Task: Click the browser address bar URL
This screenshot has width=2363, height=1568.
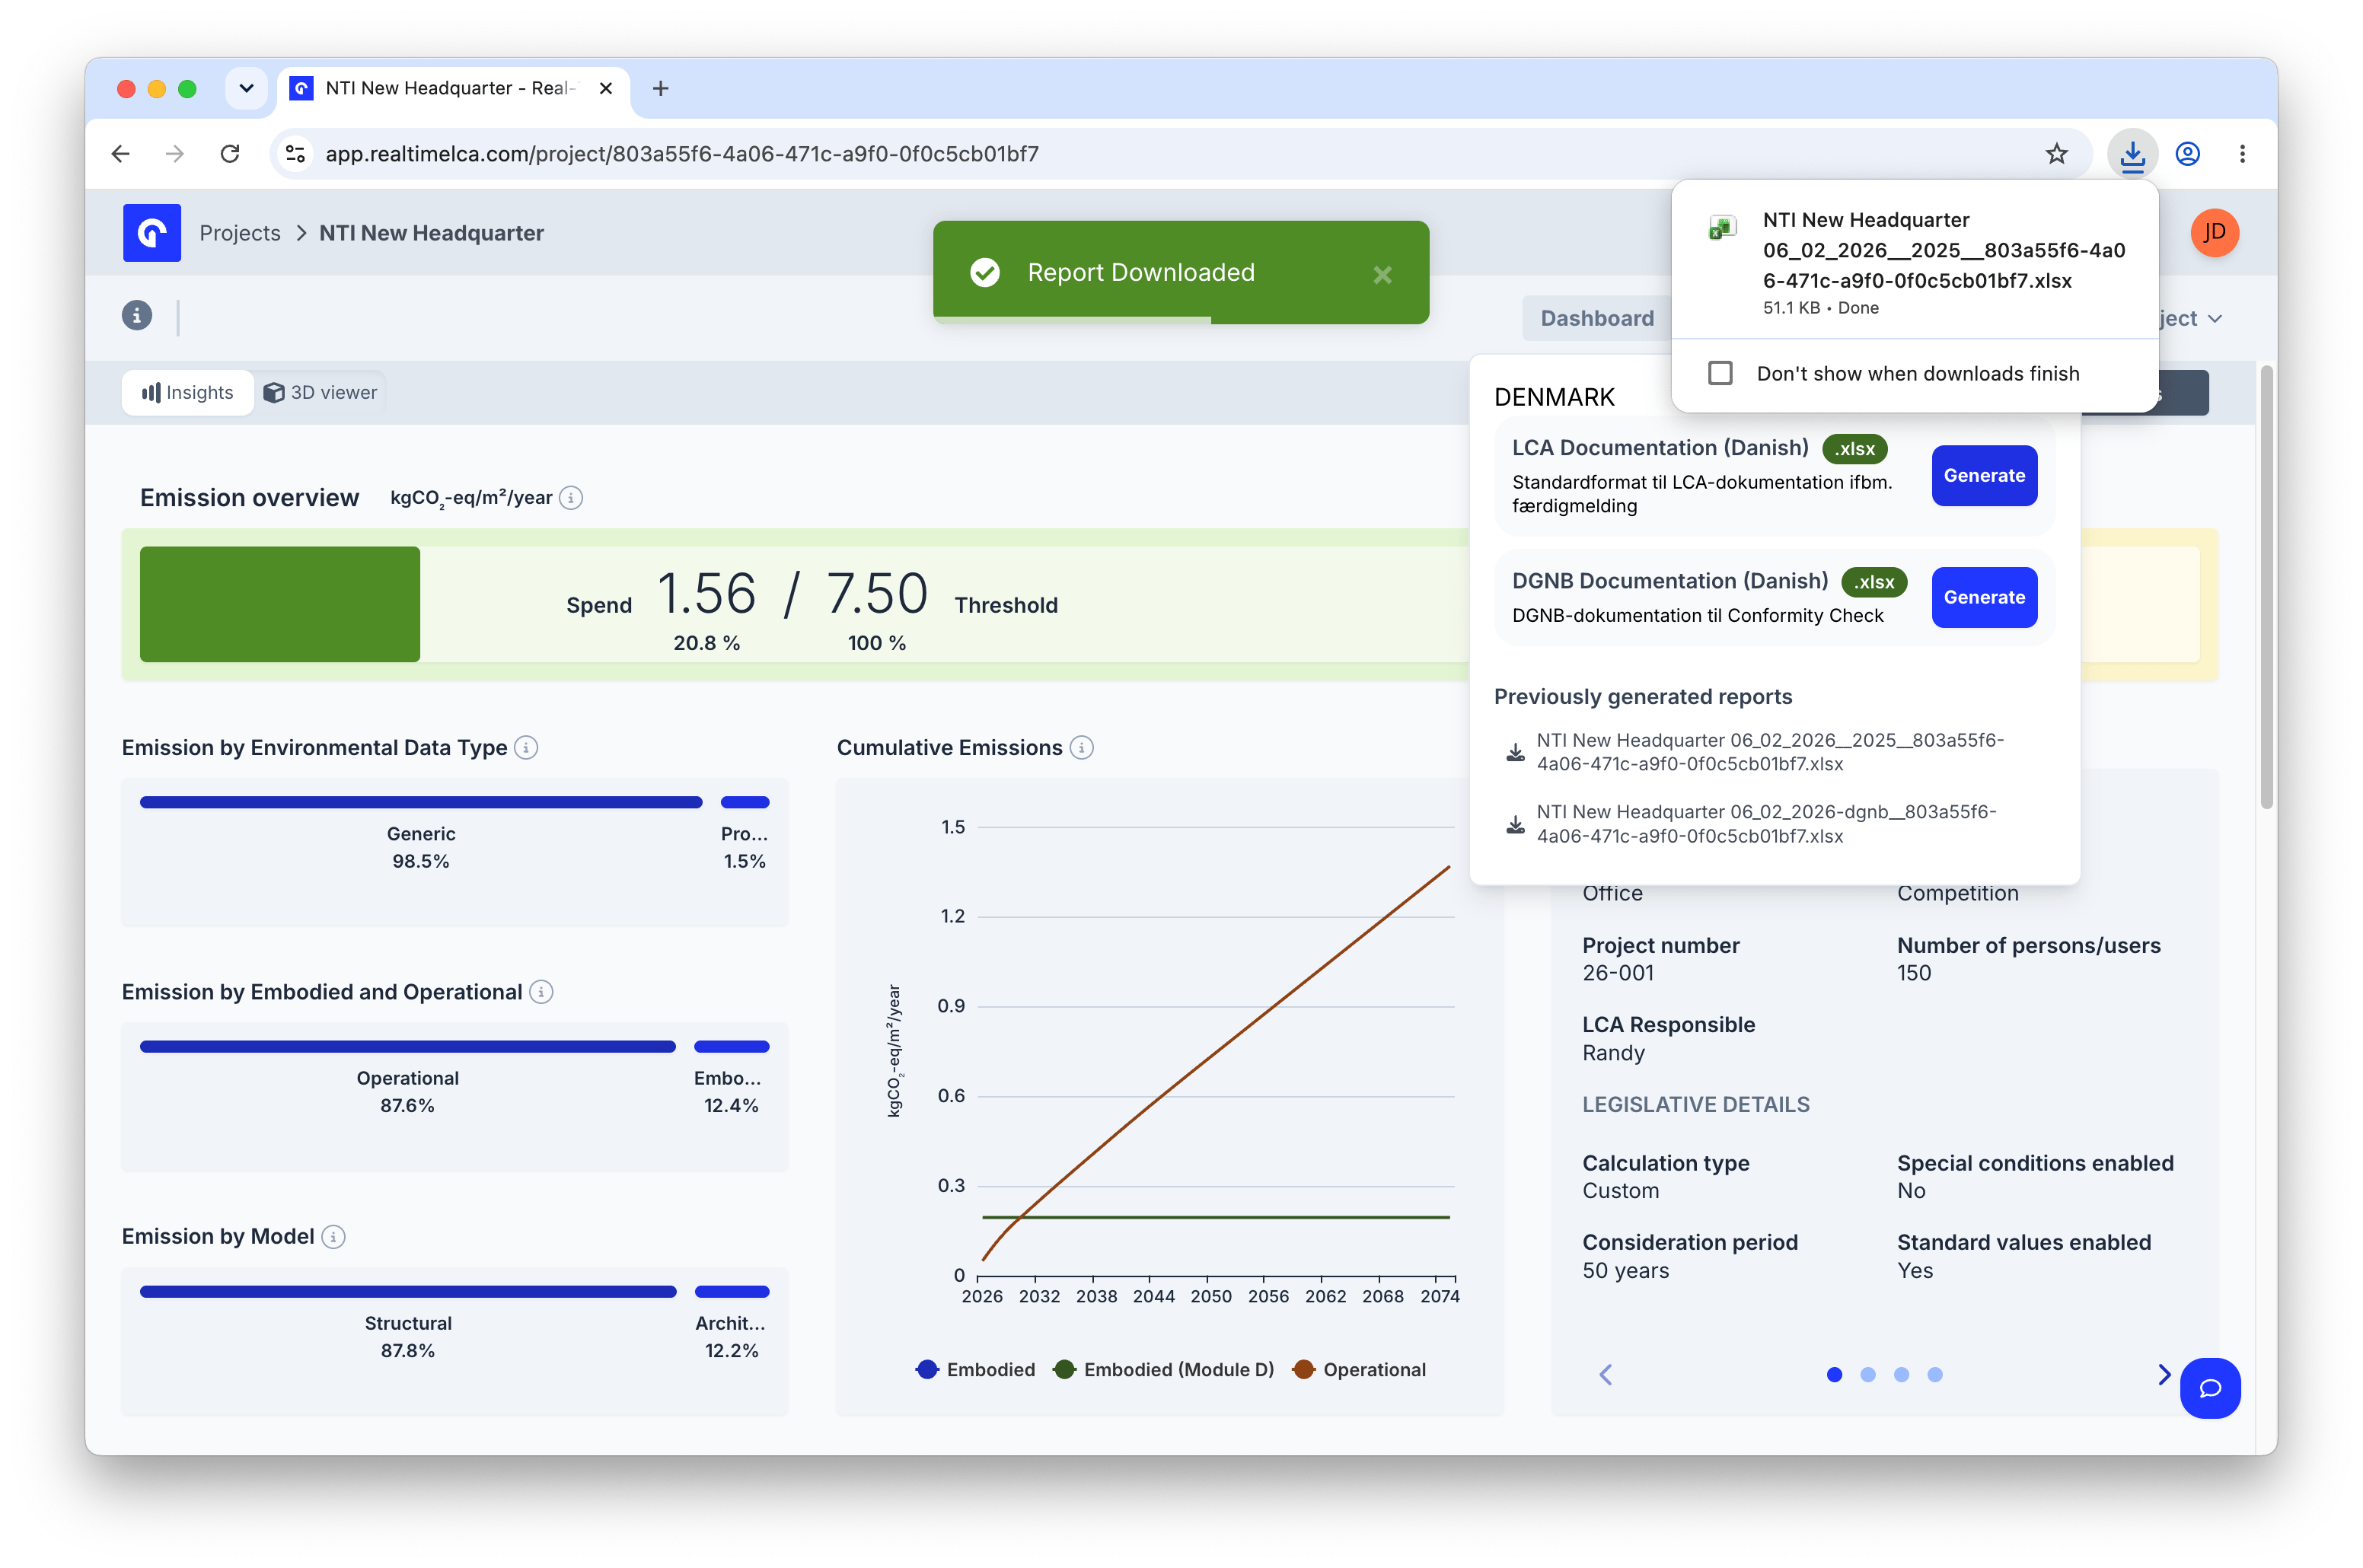Action: coord(682,154)
